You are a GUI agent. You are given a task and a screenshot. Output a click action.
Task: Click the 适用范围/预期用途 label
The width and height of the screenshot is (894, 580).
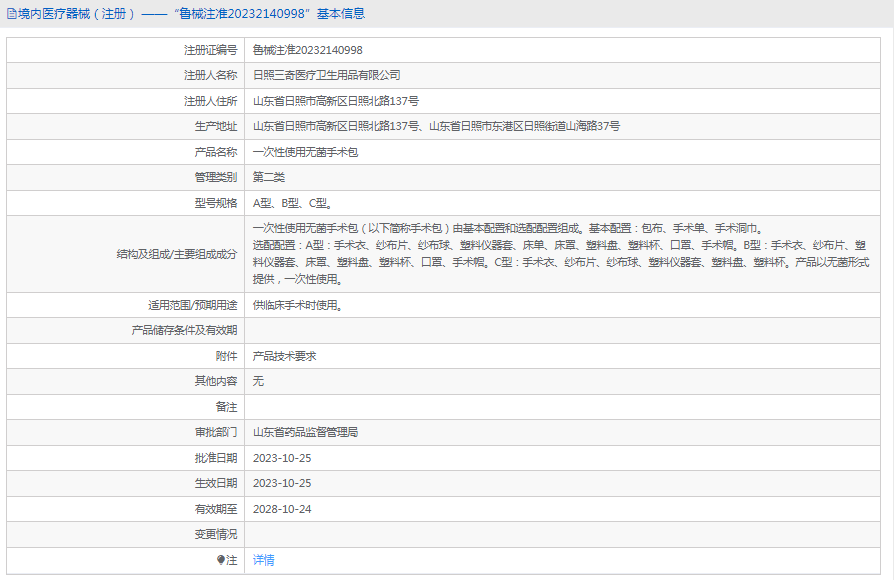click(192, 305)
